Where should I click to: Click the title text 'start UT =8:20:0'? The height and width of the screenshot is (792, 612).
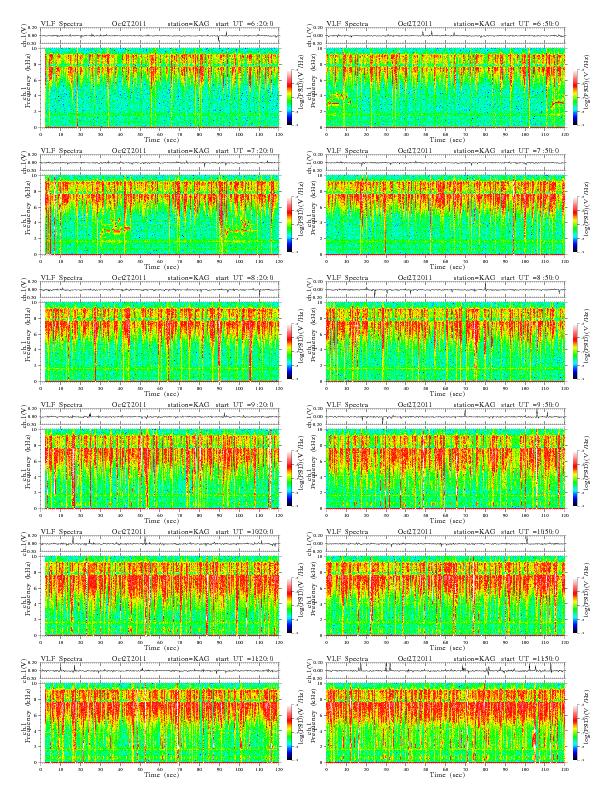pos(245,278)
